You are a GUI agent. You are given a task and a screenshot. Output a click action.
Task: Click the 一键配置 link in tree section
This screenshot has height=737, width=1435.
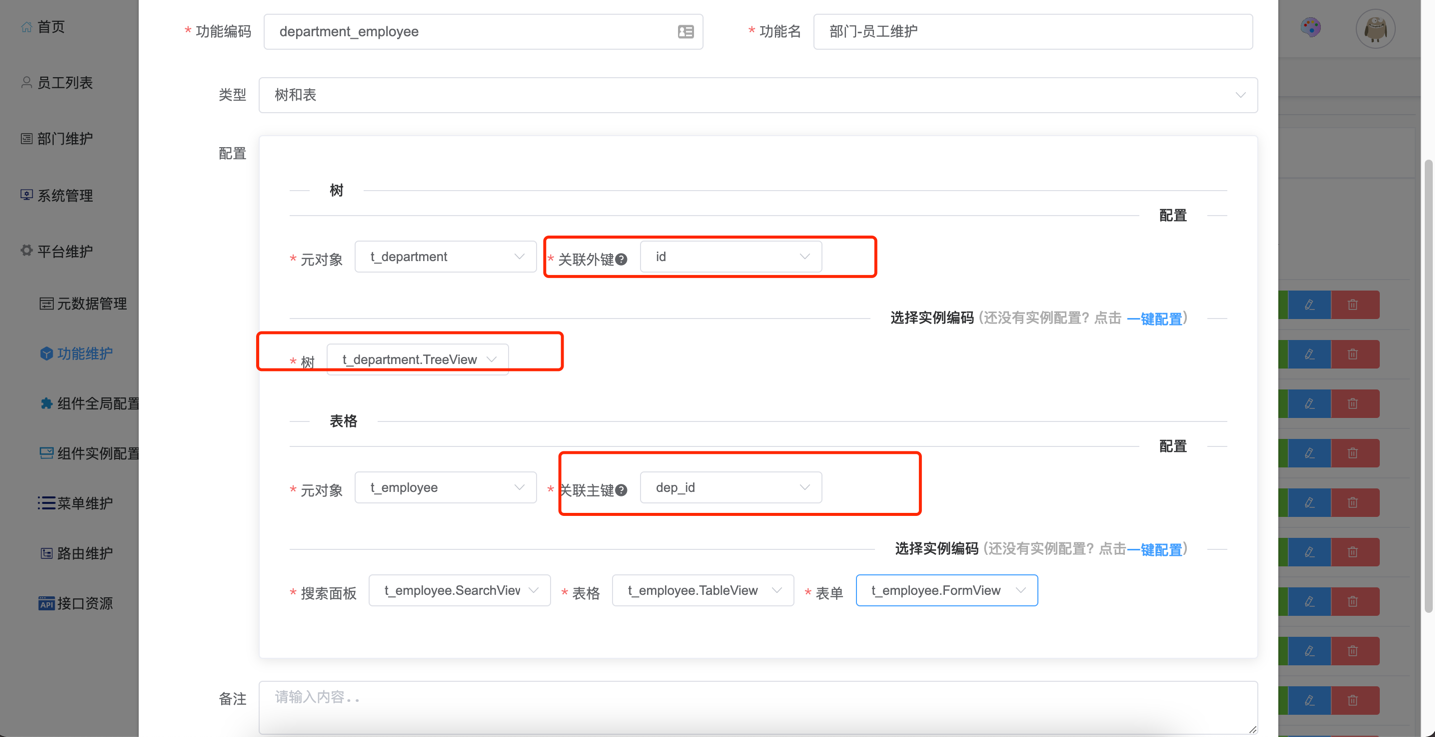point(1154,319)
